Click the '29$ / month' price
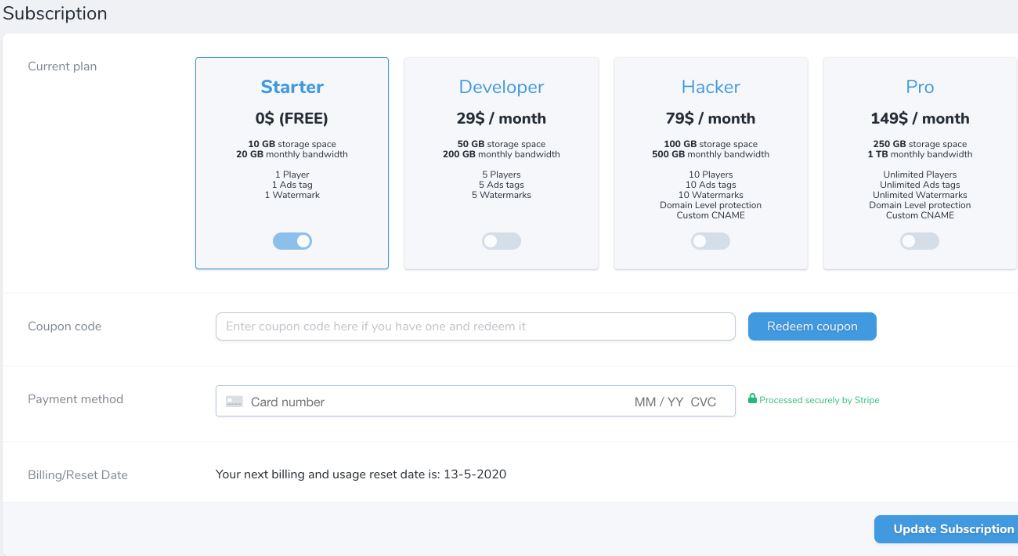Image resolution: width=1018 pixels, height=556 pixels. point(501,118)
